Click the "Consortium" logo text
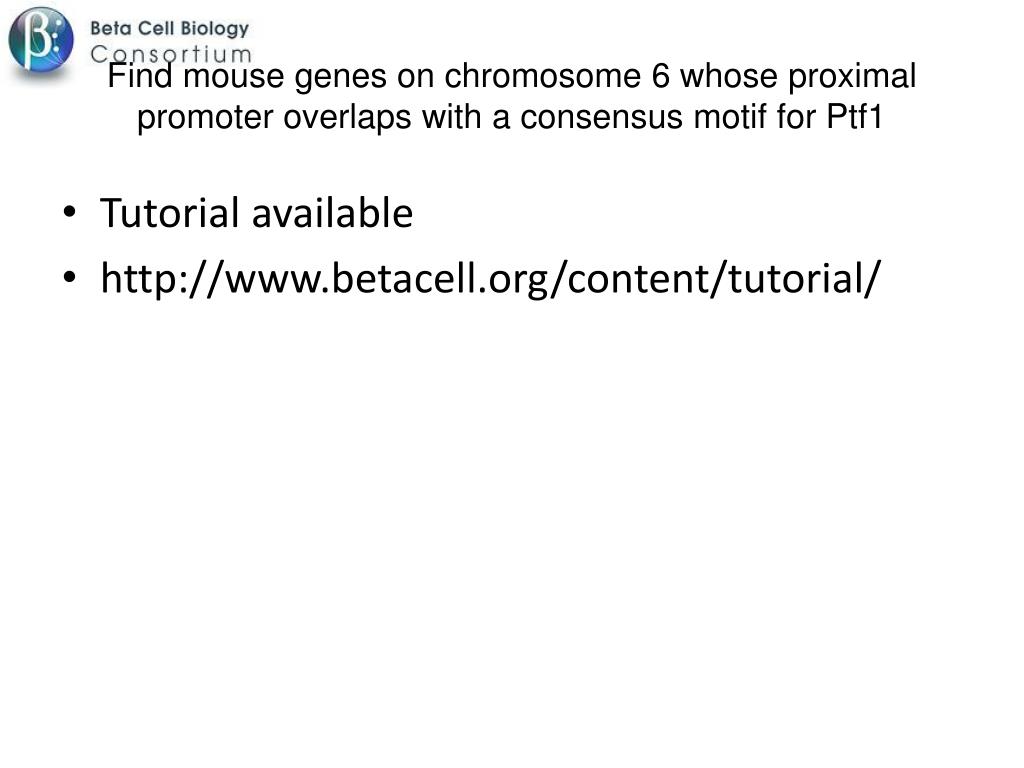 [171, 54]
